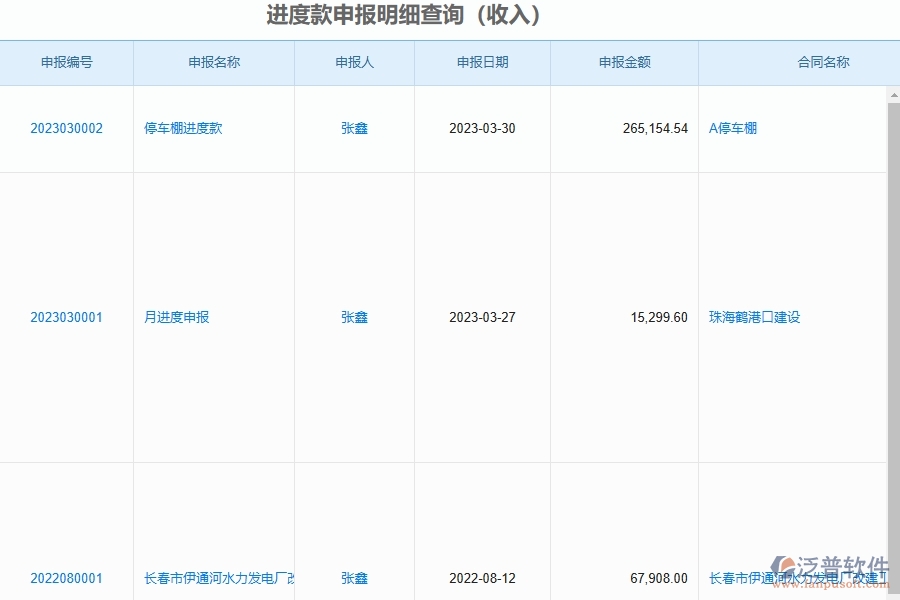The image size is (900, 600).
Task: Click the 申报金额 column header
Action: (x=623, y=62)
